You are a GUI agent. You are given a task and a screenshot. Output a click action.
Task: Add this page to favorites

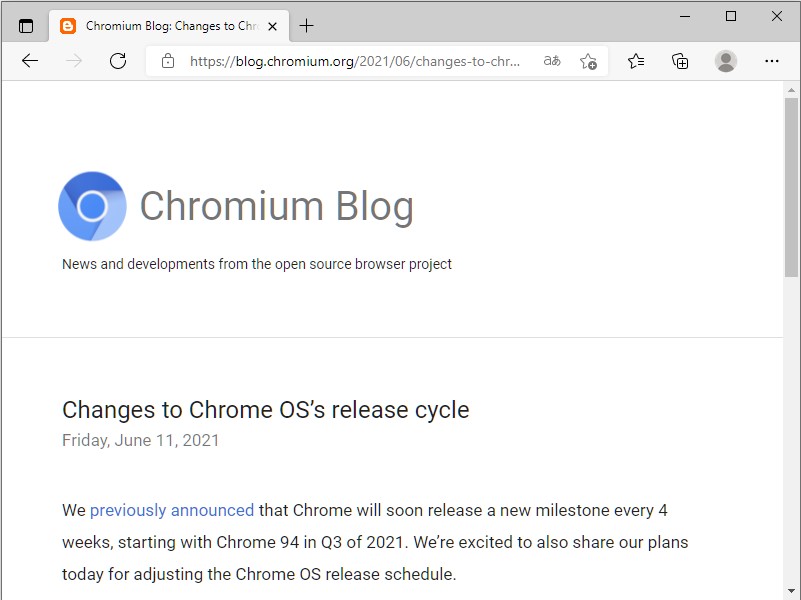[x=590, y=61]
